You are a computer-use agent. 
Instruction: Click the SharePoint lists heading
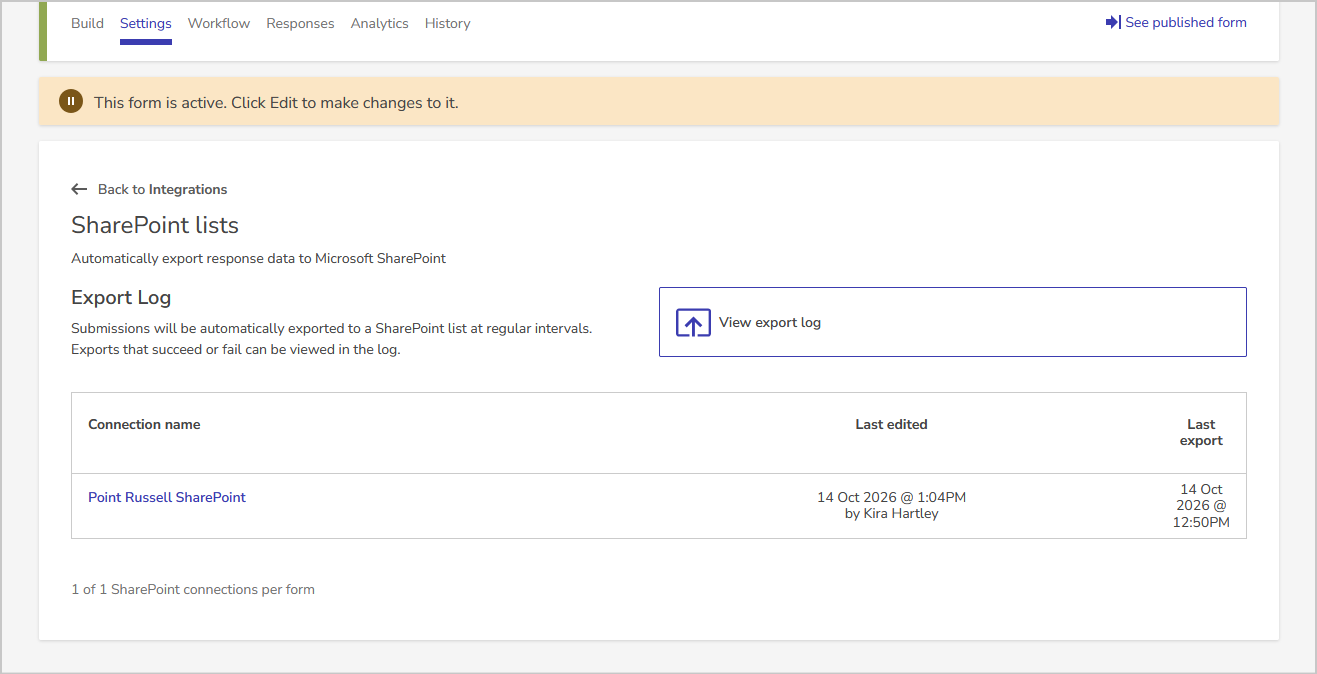155,225
